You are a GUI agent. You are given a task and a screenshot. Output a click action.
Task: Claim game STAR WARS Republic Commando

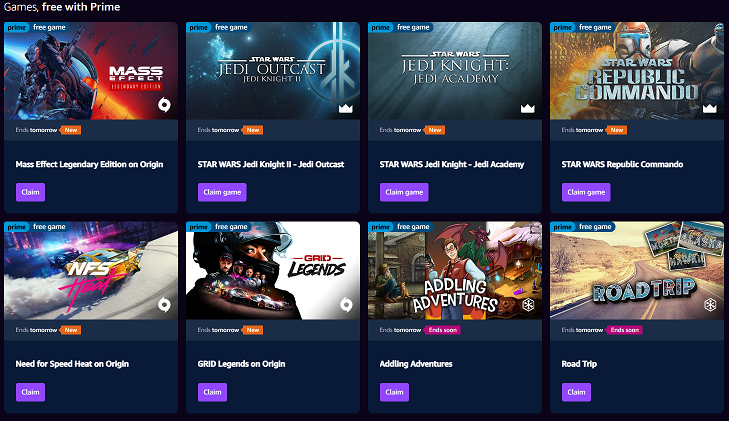point(586,192)
